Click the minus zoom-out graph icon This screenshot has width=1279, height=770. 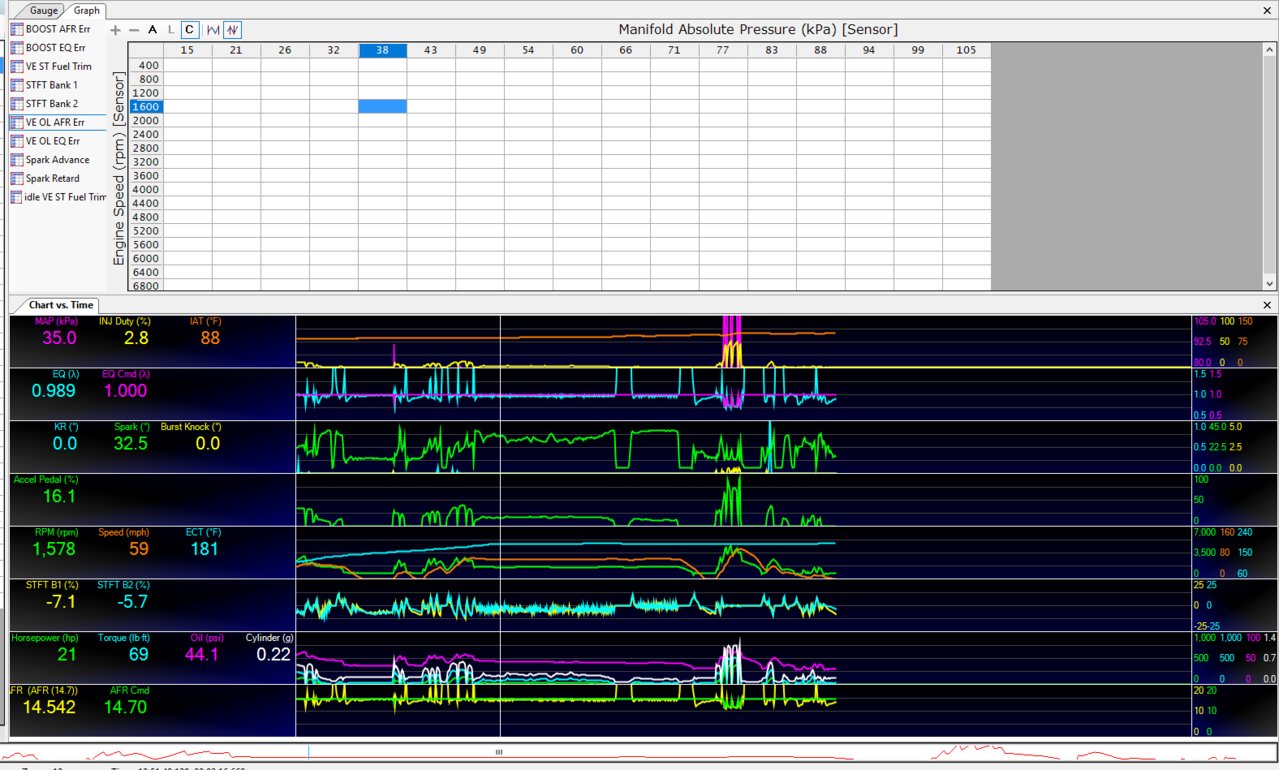click(134, 30)
